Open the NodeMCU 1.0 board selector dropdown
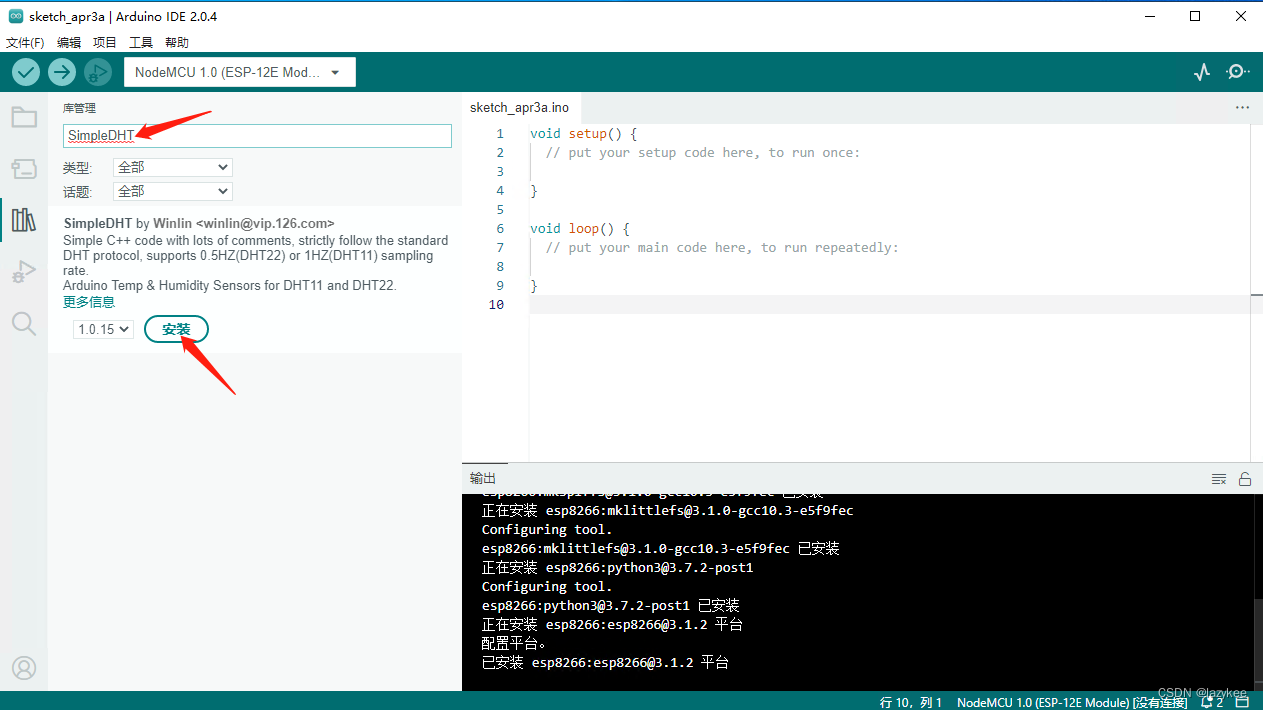This screenshot has width=1263, height=710. (239, 71)
